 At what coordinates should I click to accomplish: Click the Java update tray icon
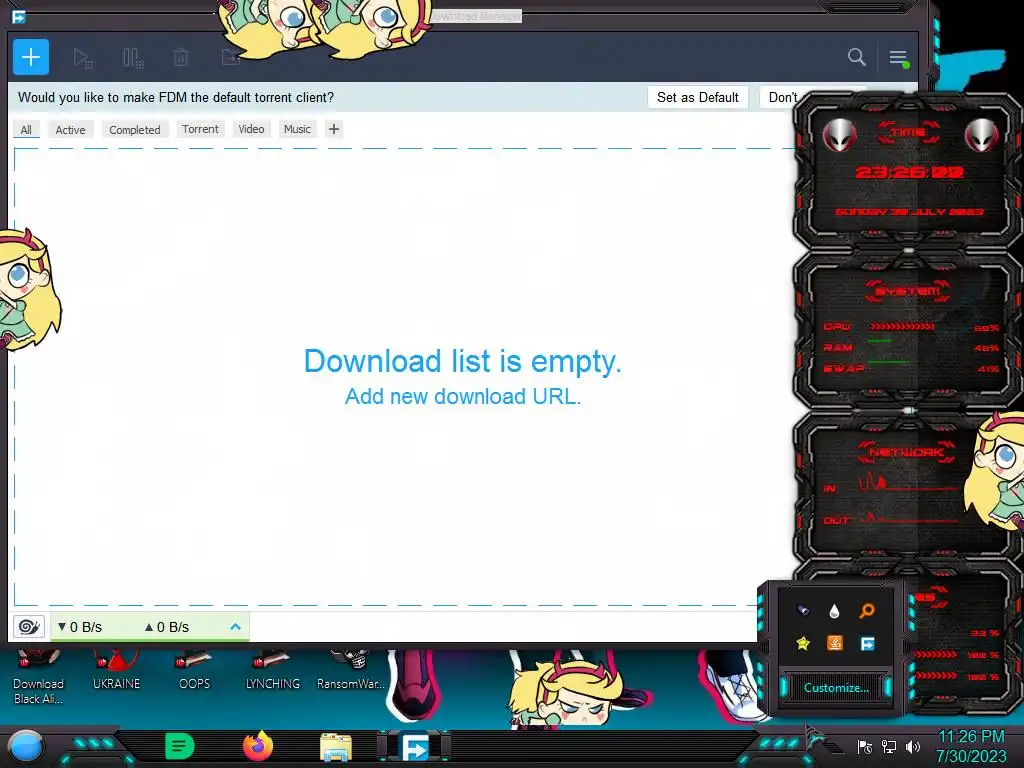[x=835, y=643]
